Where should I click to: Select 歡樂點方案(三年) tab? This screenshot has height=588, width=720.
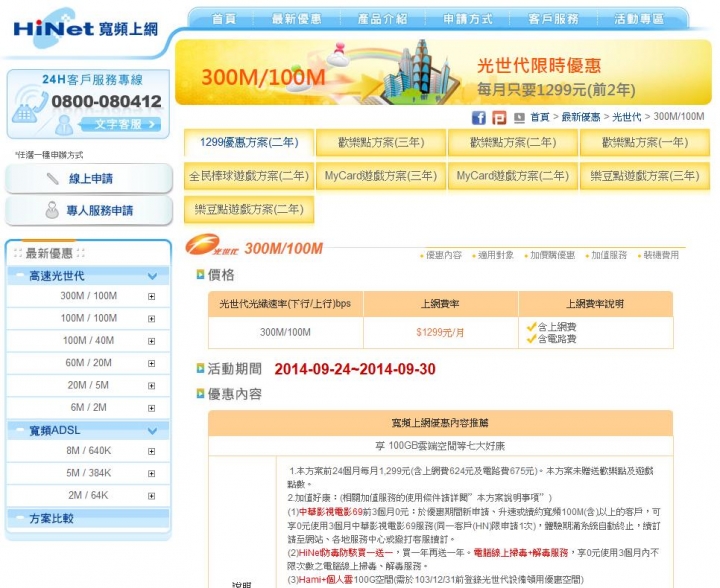pyautogui.click(x=381, y=142)
